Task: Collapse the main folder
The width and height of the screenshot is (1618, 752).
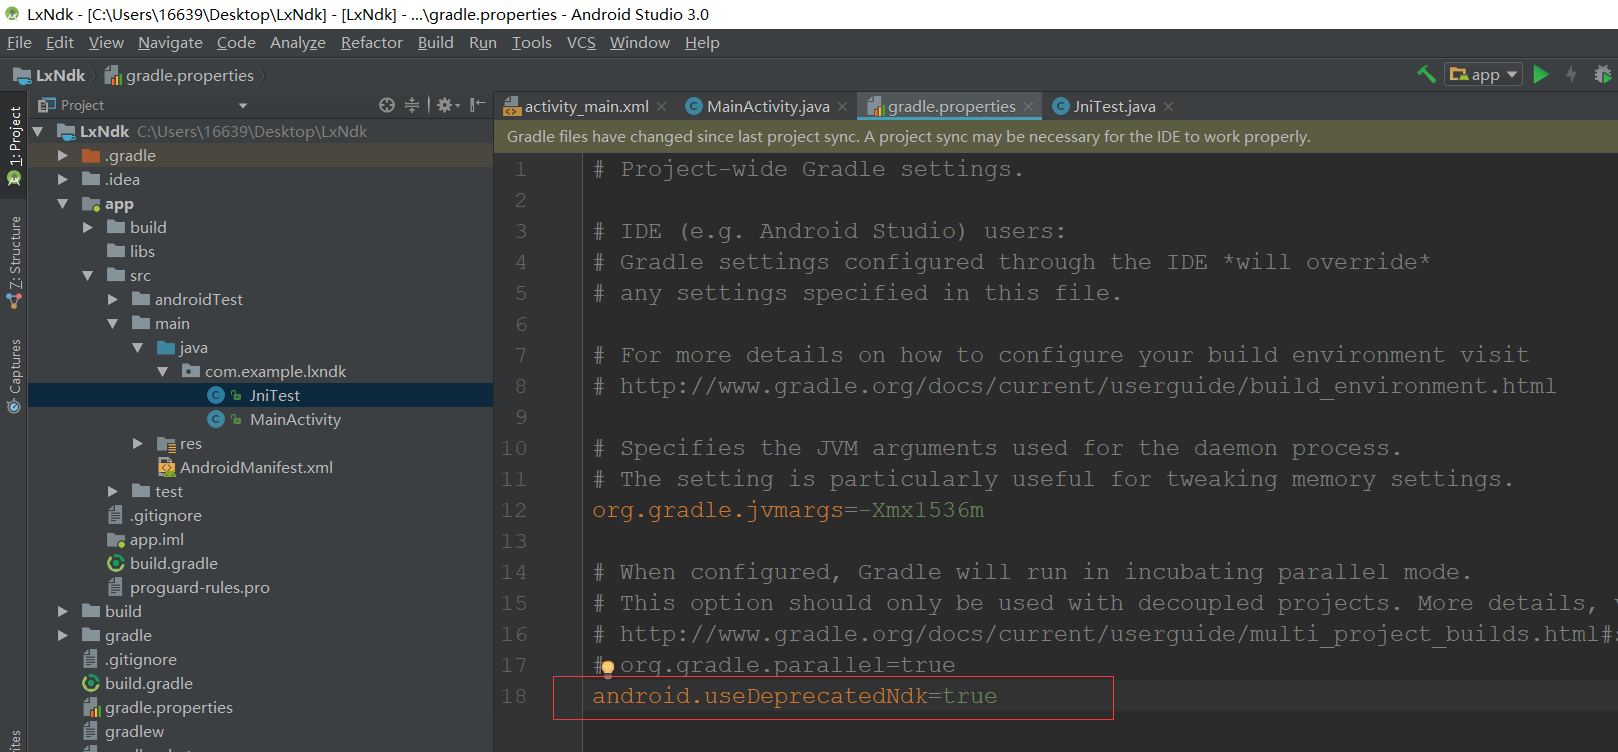Action: [x=113, y=323]
